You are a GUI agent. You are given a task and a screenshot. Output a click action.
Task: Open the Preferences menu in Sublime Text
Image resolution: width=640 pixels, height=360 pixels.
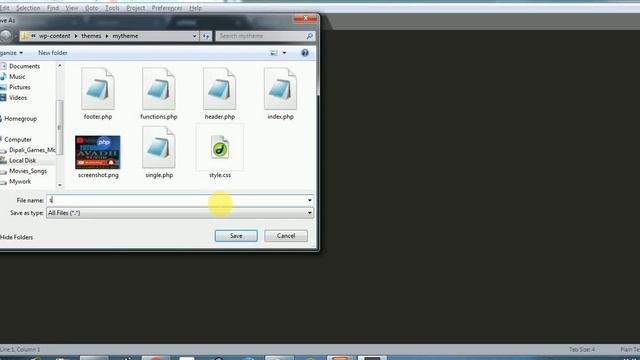(x=167, y=8)
